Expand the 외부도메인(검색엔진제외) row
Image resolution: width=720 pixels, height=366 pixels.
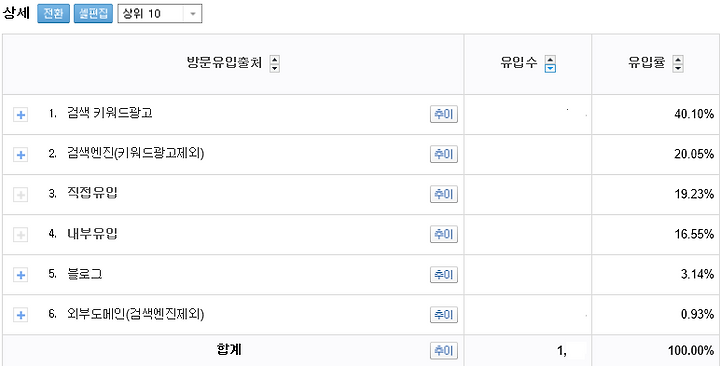click(x=20, y=315)
